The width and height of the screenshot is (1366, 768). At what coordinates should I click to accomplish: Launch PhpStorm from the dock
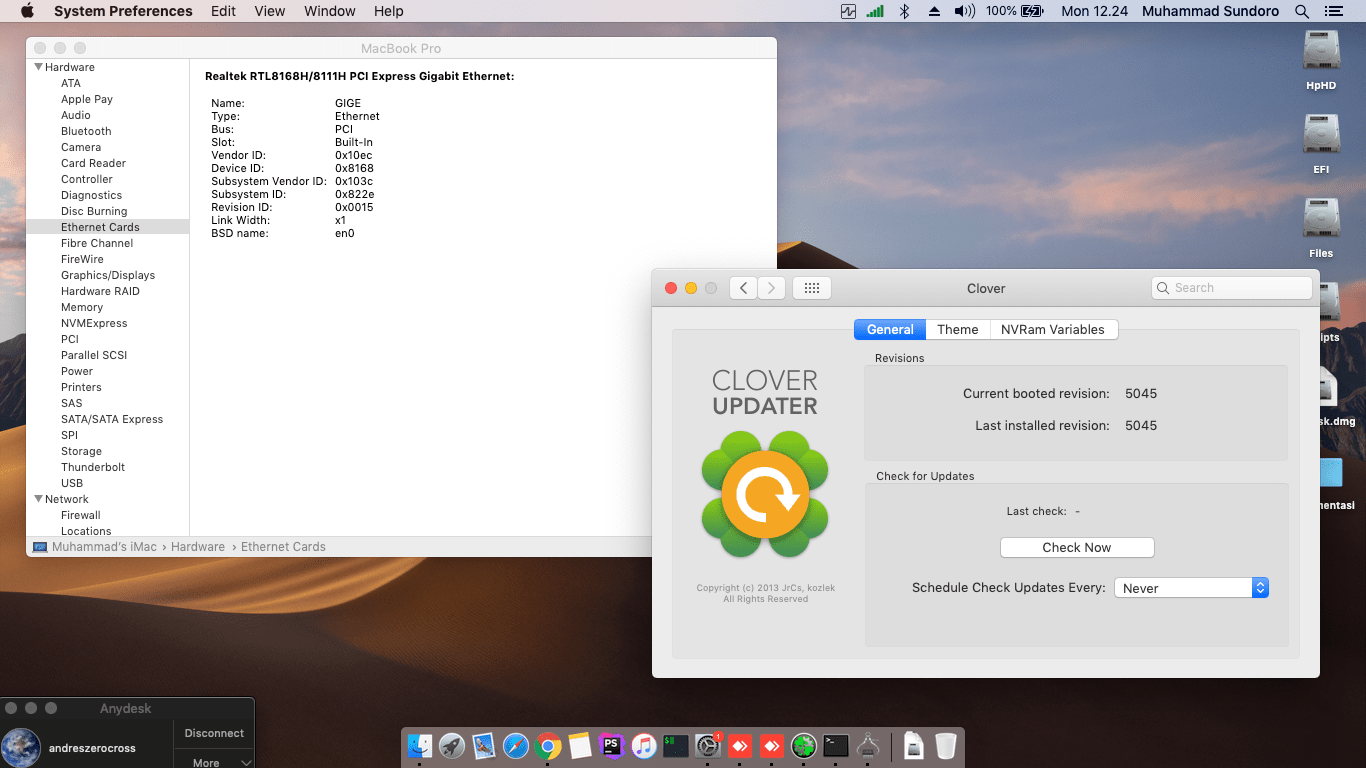click(611, 745)
